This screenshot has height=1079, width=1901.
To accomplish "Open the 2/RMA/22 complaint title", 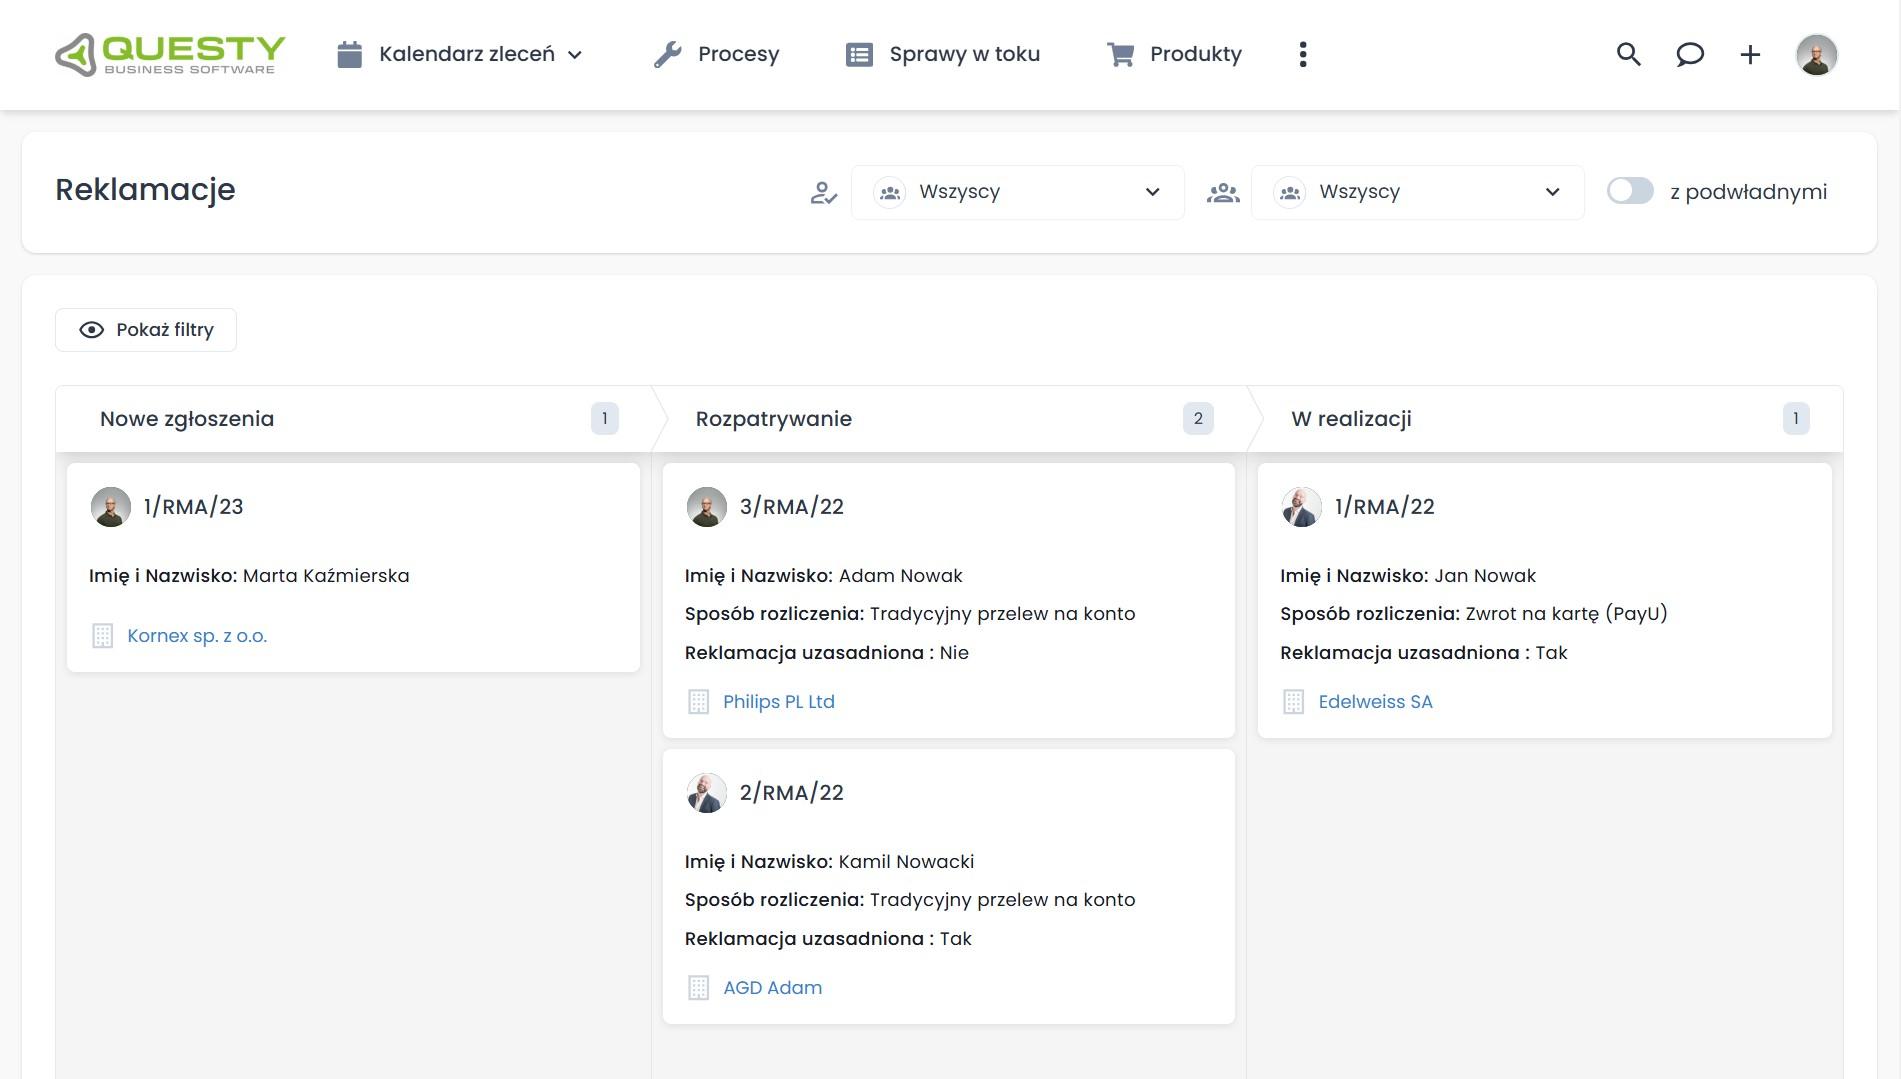I will click(x=791, y=793).
